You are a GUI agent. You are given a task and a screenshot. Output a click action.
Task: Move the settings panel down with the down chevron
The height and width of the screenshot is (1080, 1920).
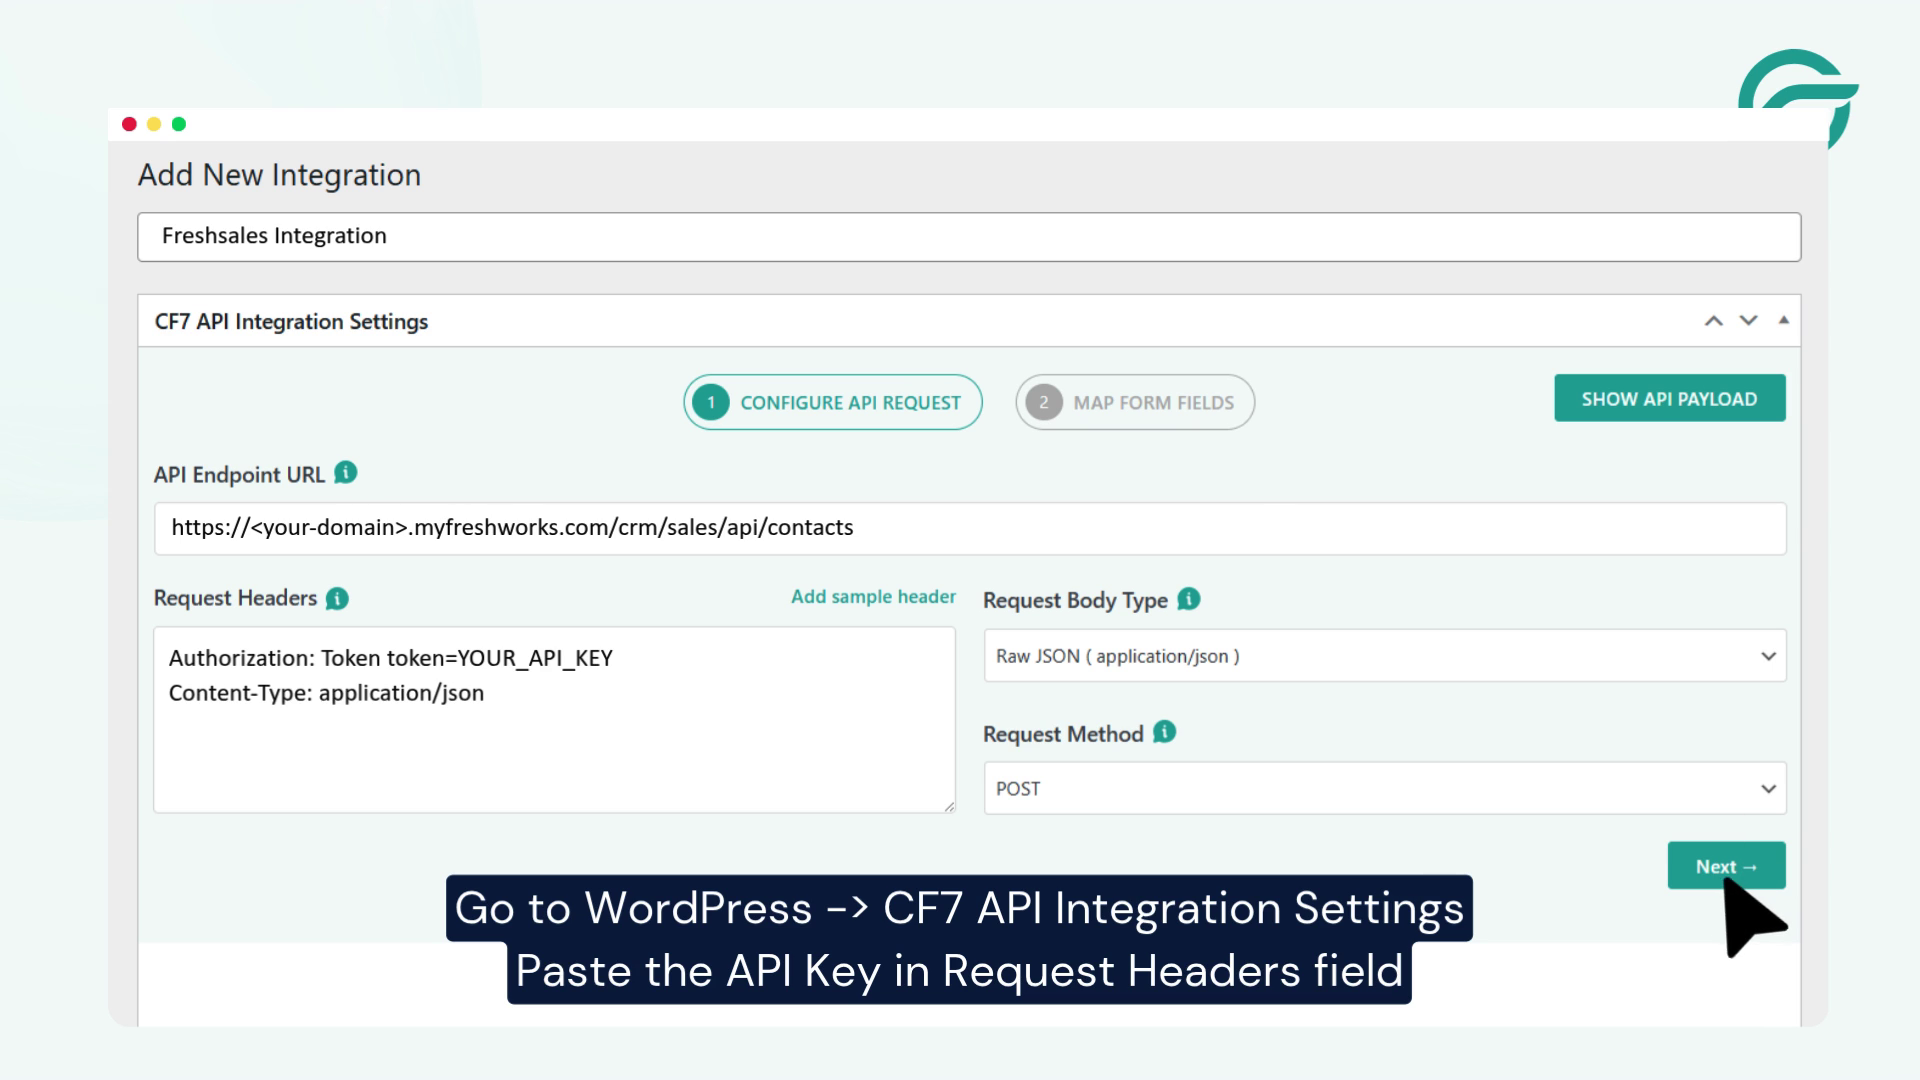tap(1748, 321)
